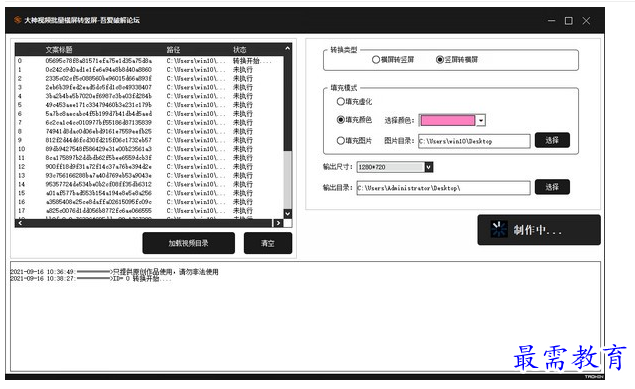This screenshot has width=635, height=389.
Task: Select row 10 starting 89db9427548
Action: coord(149,149)
